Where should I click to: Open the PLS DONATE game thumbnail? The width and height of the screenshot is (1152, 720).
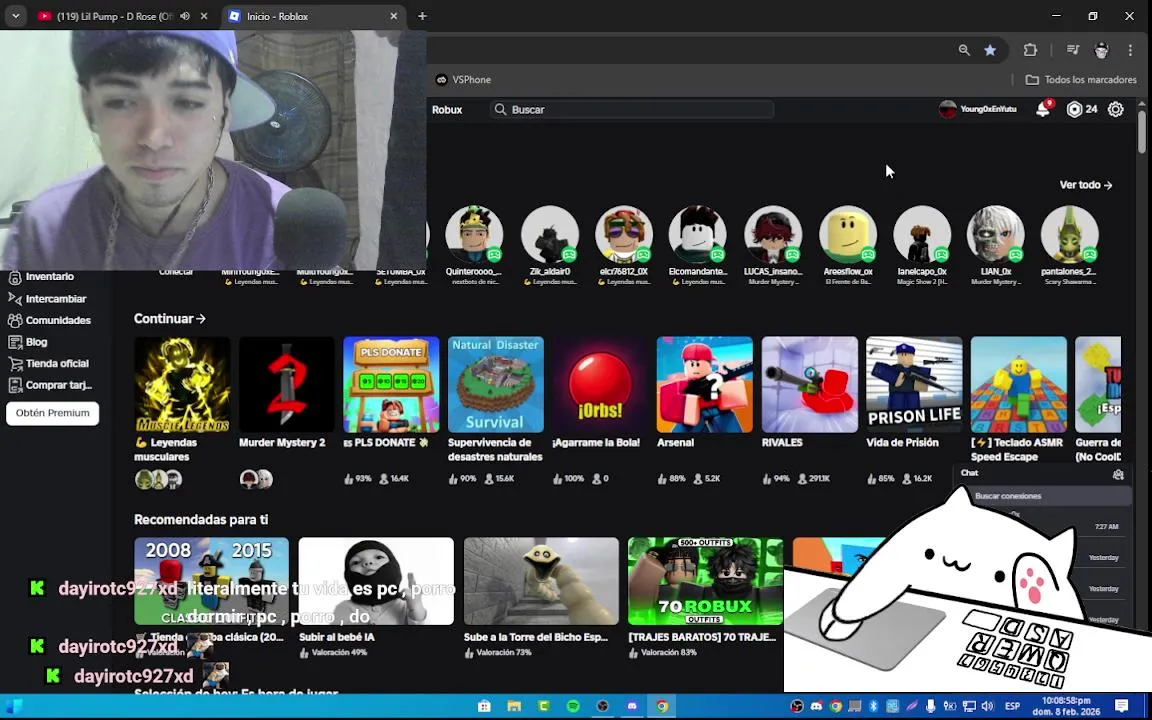pos(391,384)
